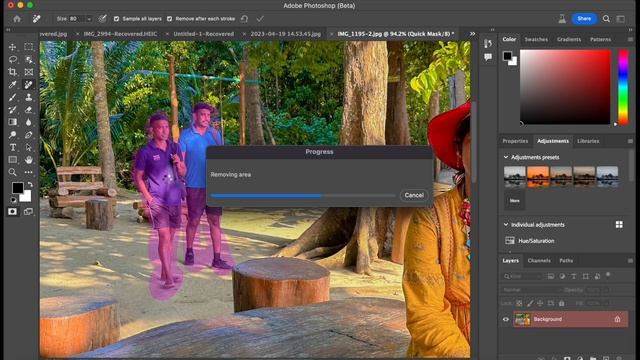The image size is (640, 360).
Task: Switch to the 2023-04-19 14.53.45.jpg tab
Action: (286, 34)
